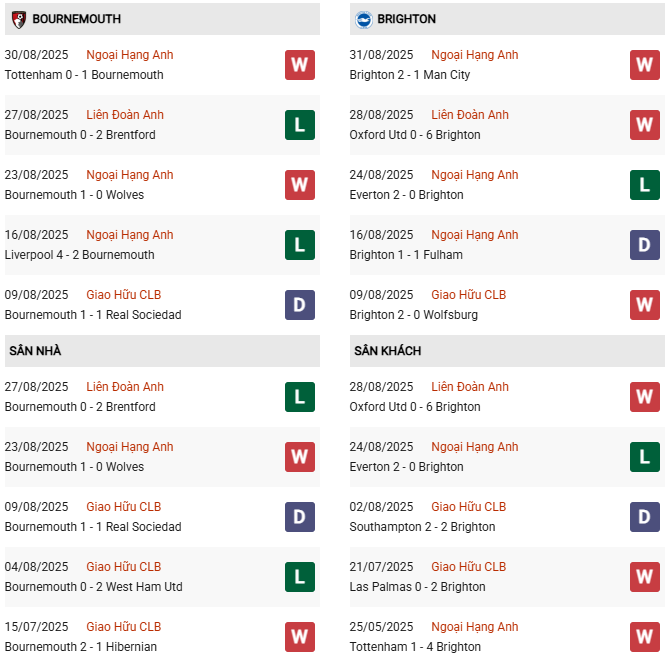The height and width of the screenshot is (659, 666).
Task: Select the W badge for Tottenham 1-4 Brighton
Action: coord(645,637)
